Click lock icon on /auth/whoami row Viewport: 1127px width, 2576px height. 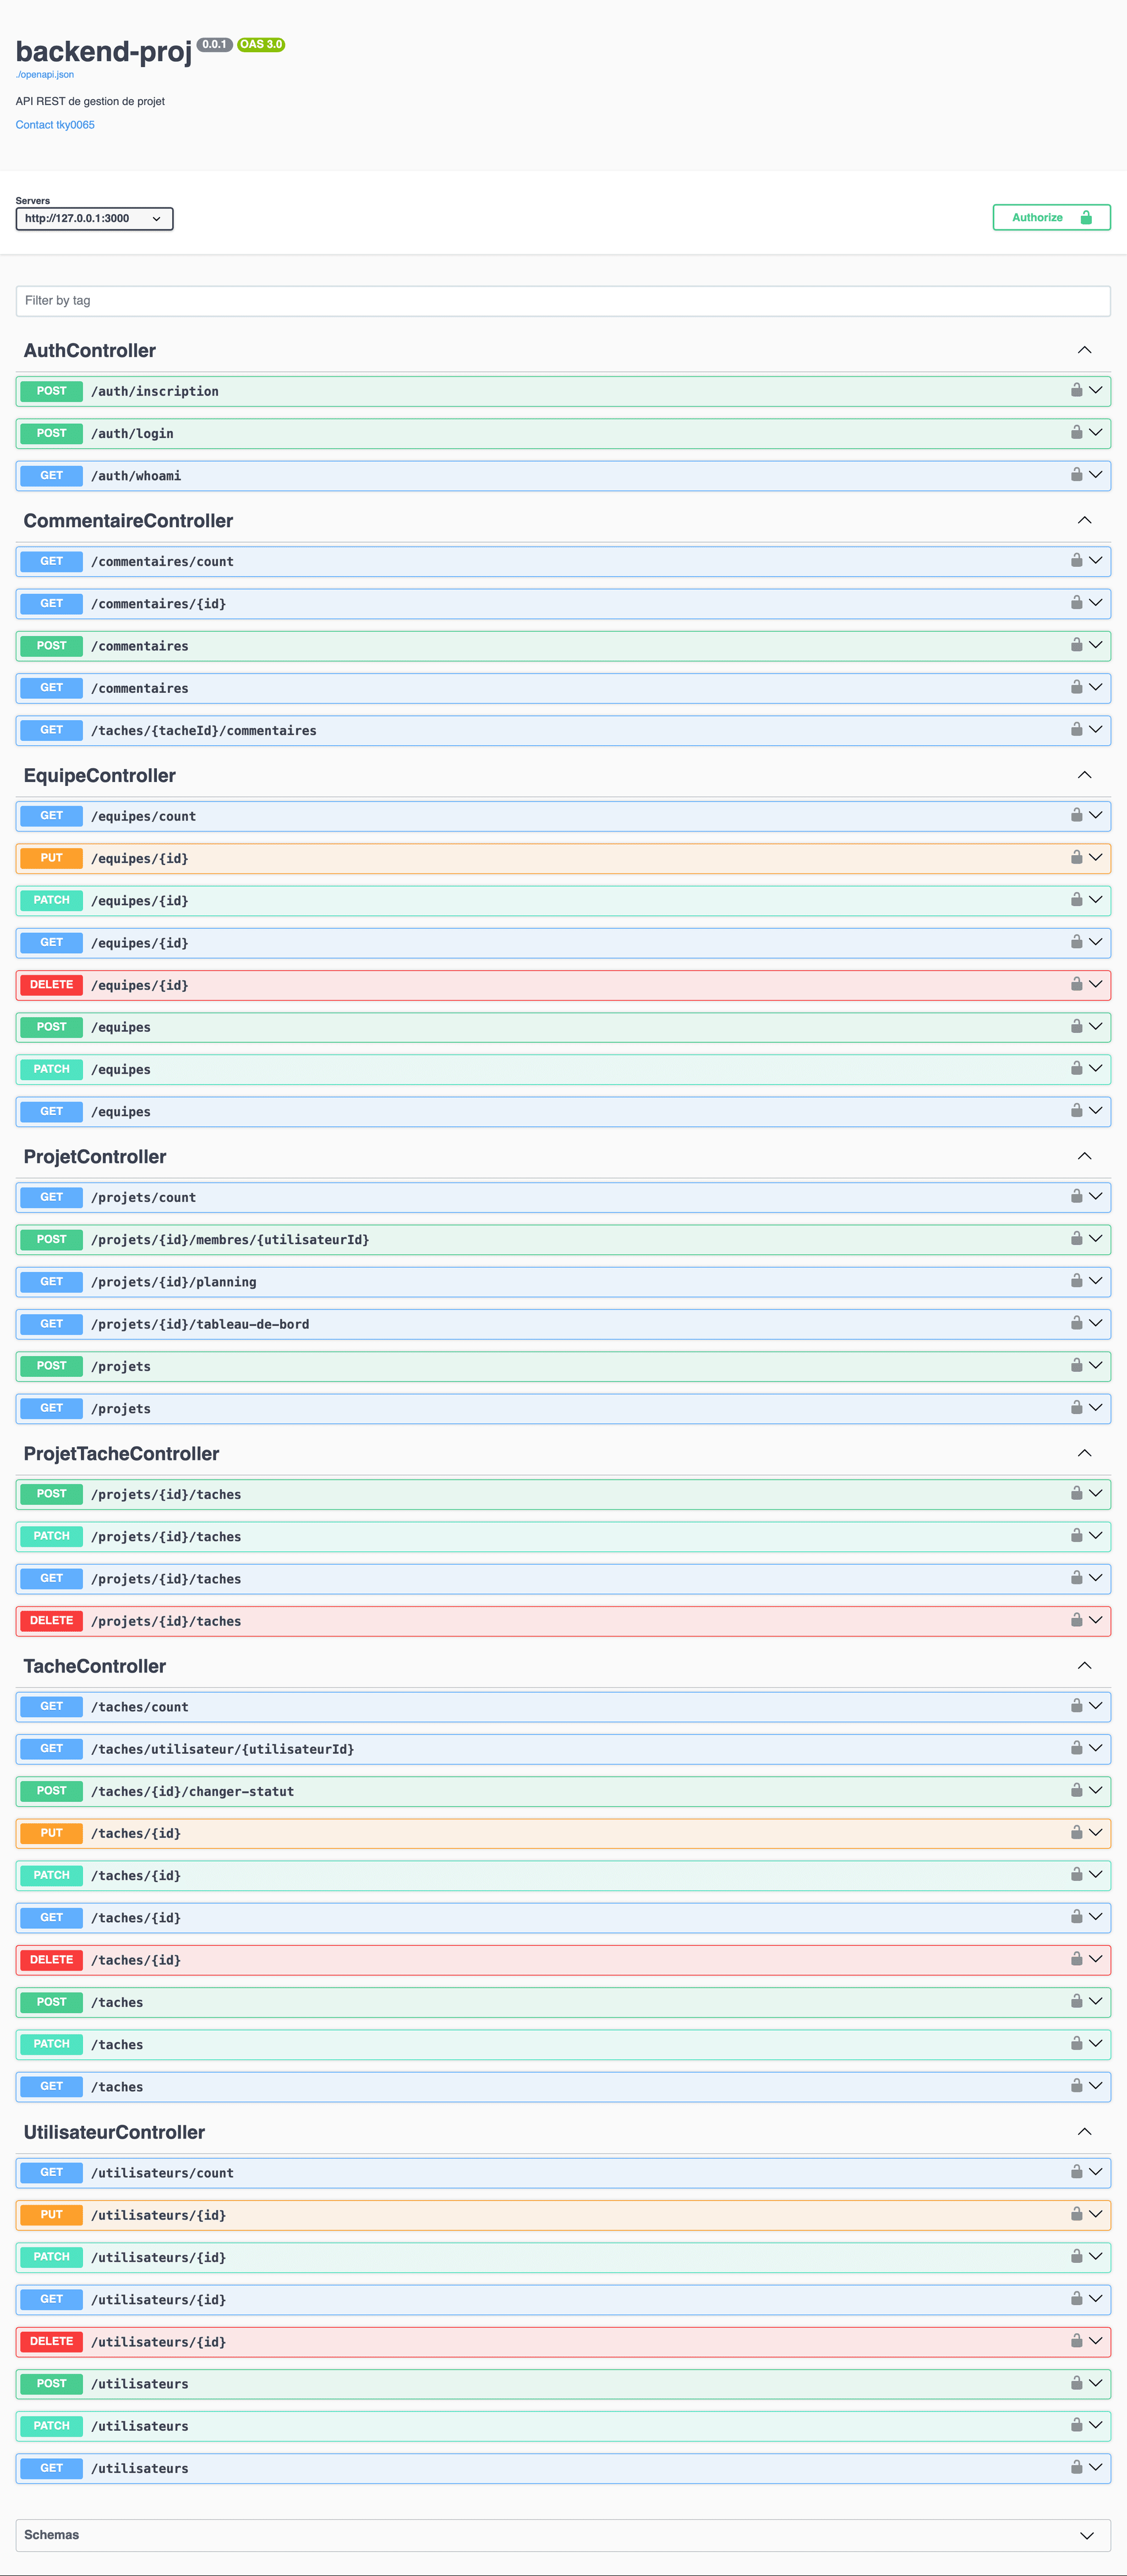[x=1076, y=475]
